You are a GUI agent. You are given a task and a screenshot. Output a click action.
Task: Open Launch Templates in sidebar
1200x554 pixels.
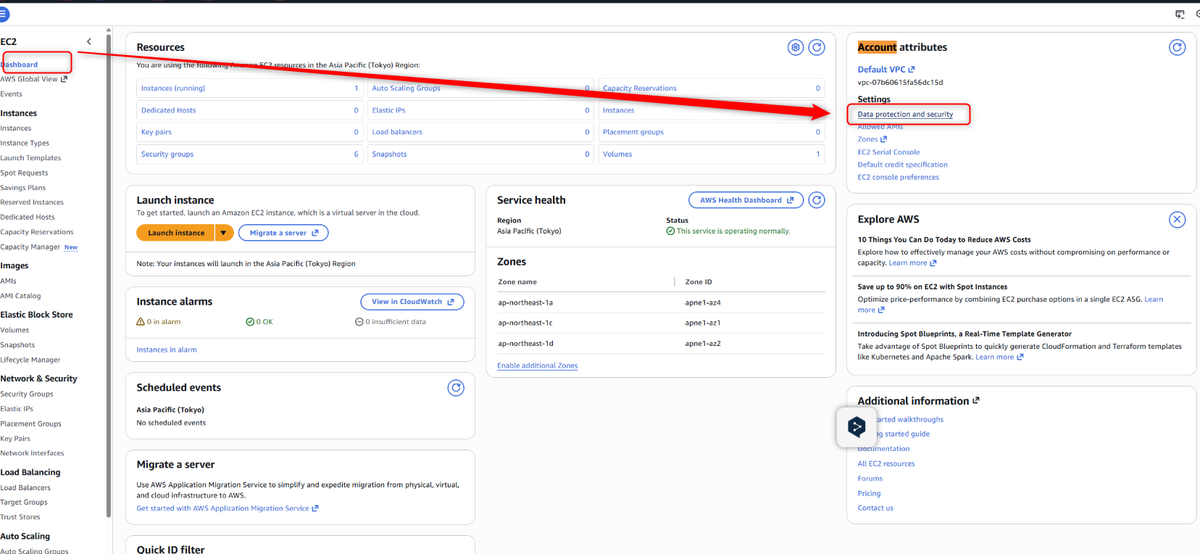point(30,158)
